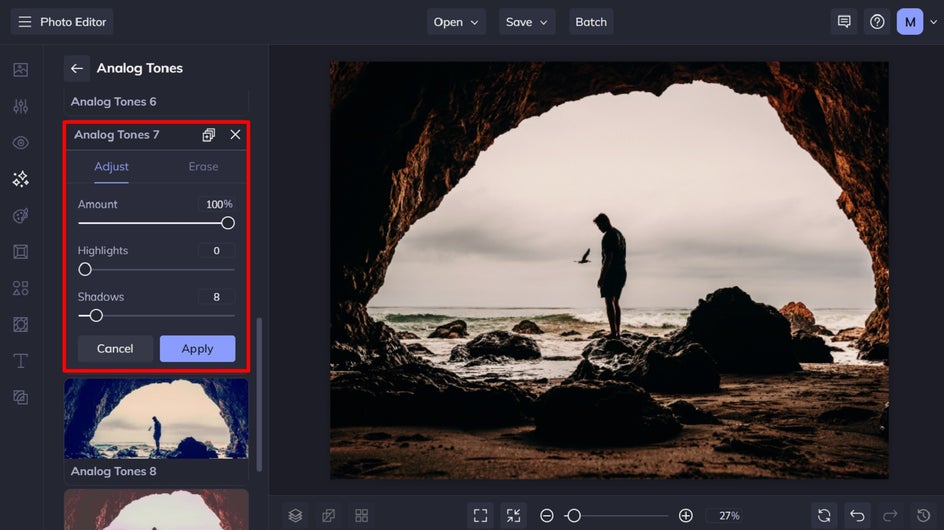Switch to the Erase tab

point(203,166)
